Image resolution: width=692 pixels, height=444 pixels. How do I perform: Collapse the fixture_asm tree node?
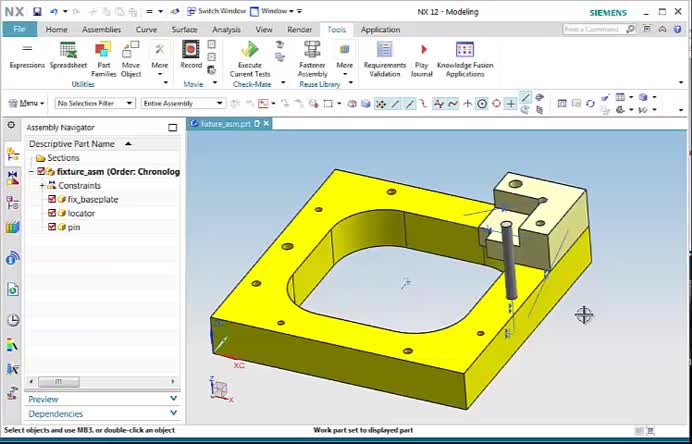pos(32,171)
